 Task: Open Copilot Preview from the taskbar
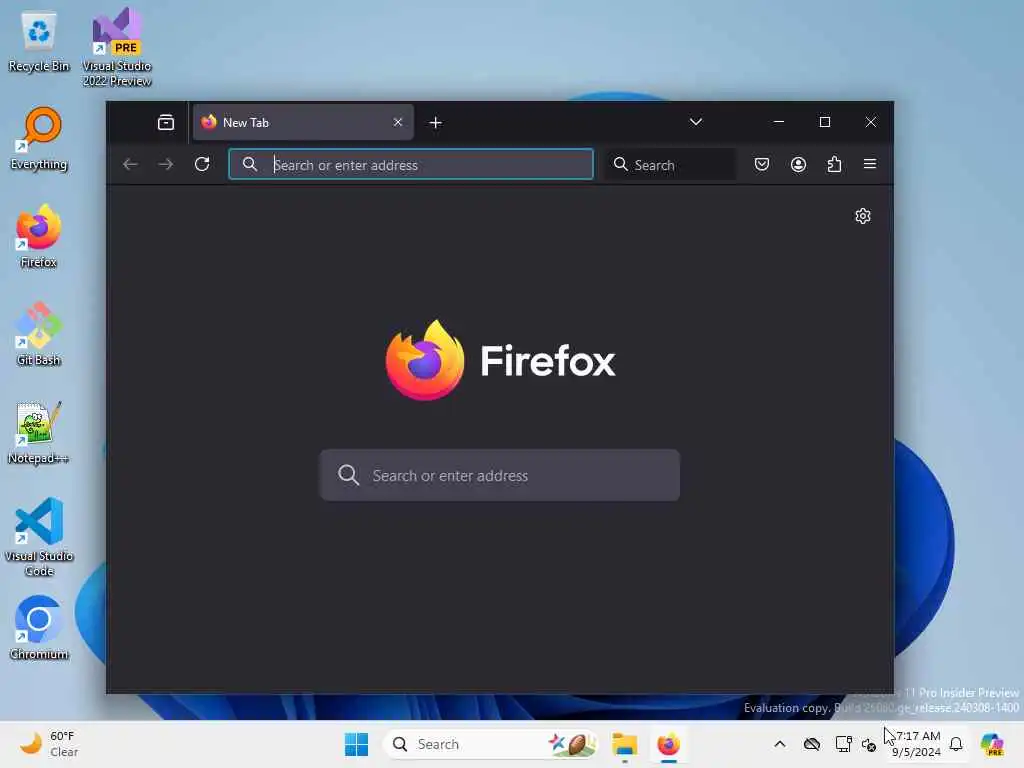(992, 744)
